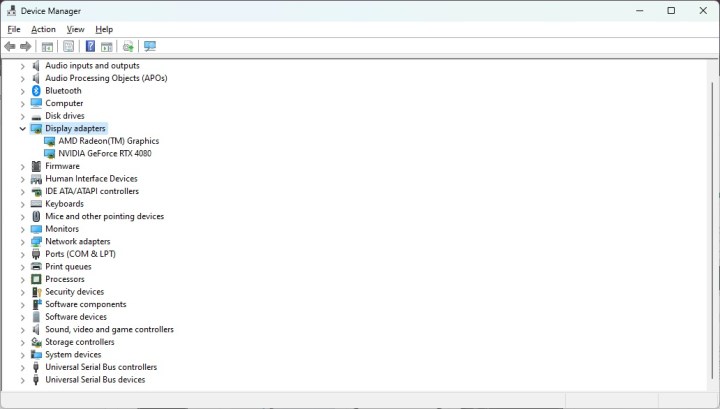Click the Show/Hide Console Tree toolbar icon
Viewport: 720px width, 409px height.
(47, 46)
